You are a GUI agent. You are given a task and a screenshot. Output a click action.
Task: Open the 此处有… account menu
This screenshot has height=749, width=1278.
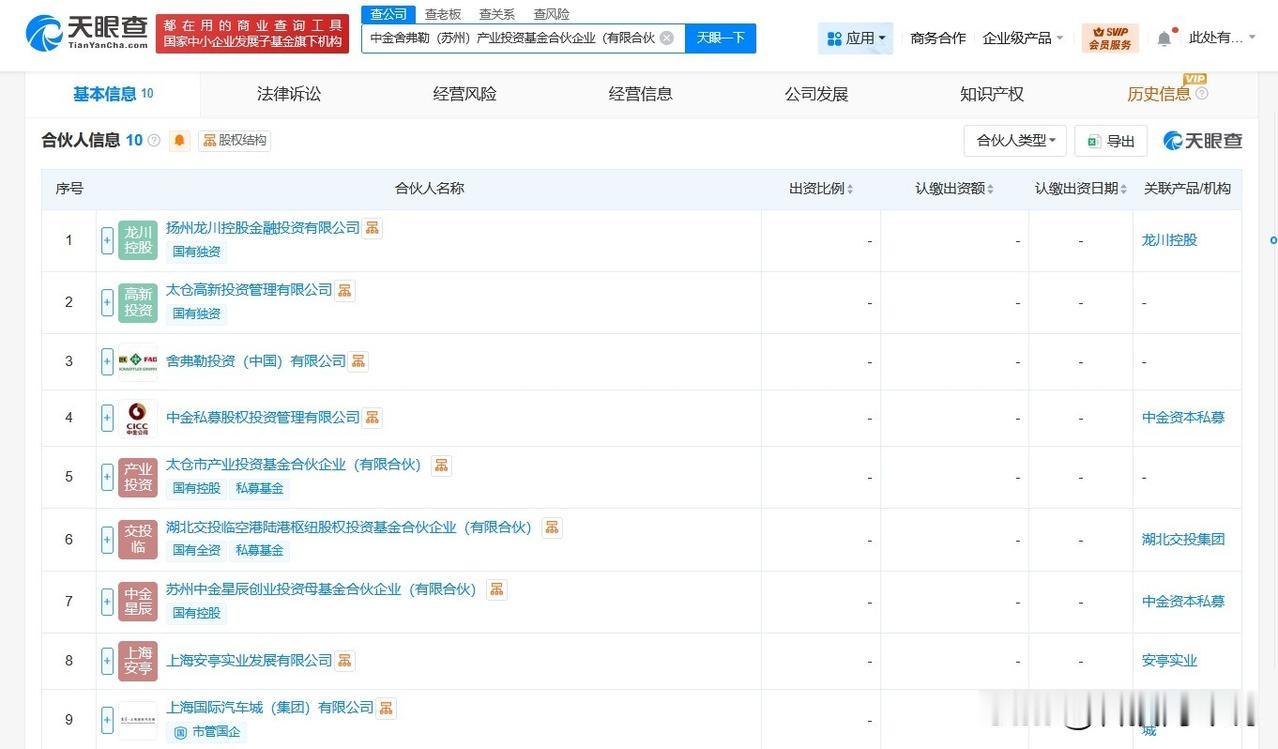tap(1222, 38)
